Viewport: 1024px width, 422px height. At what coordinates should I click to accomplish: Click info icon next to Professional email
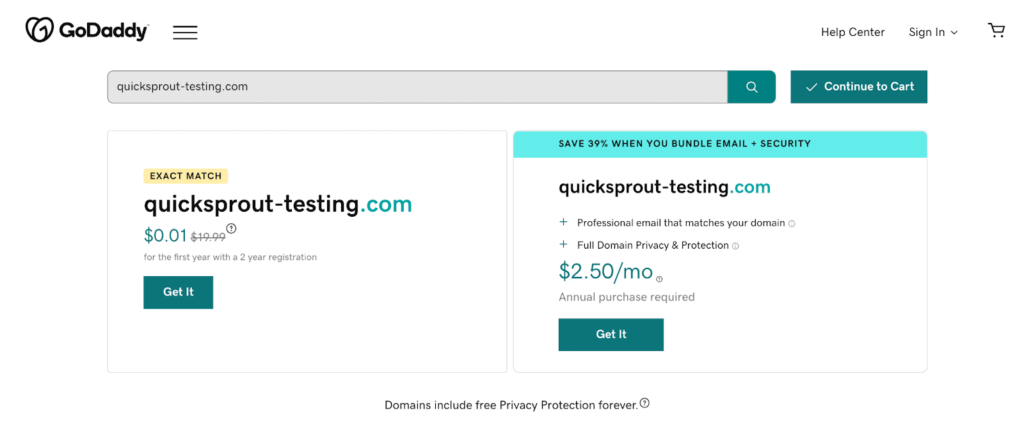click(792, 224)
